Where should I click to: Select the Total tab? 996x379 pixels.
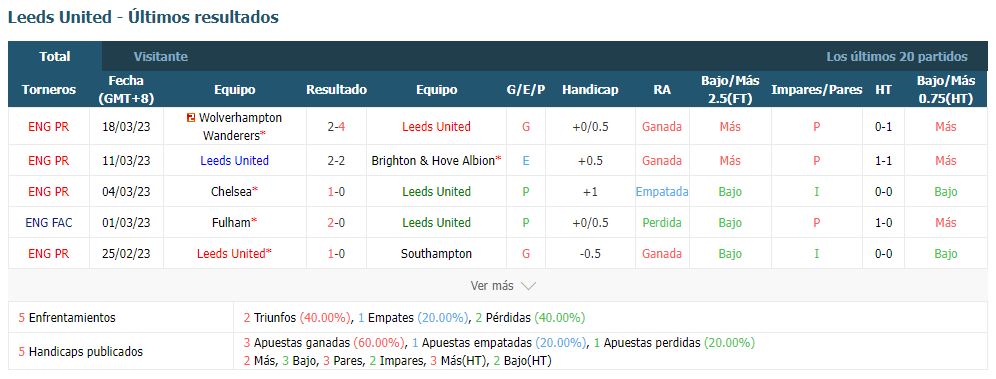pos(55,57)
